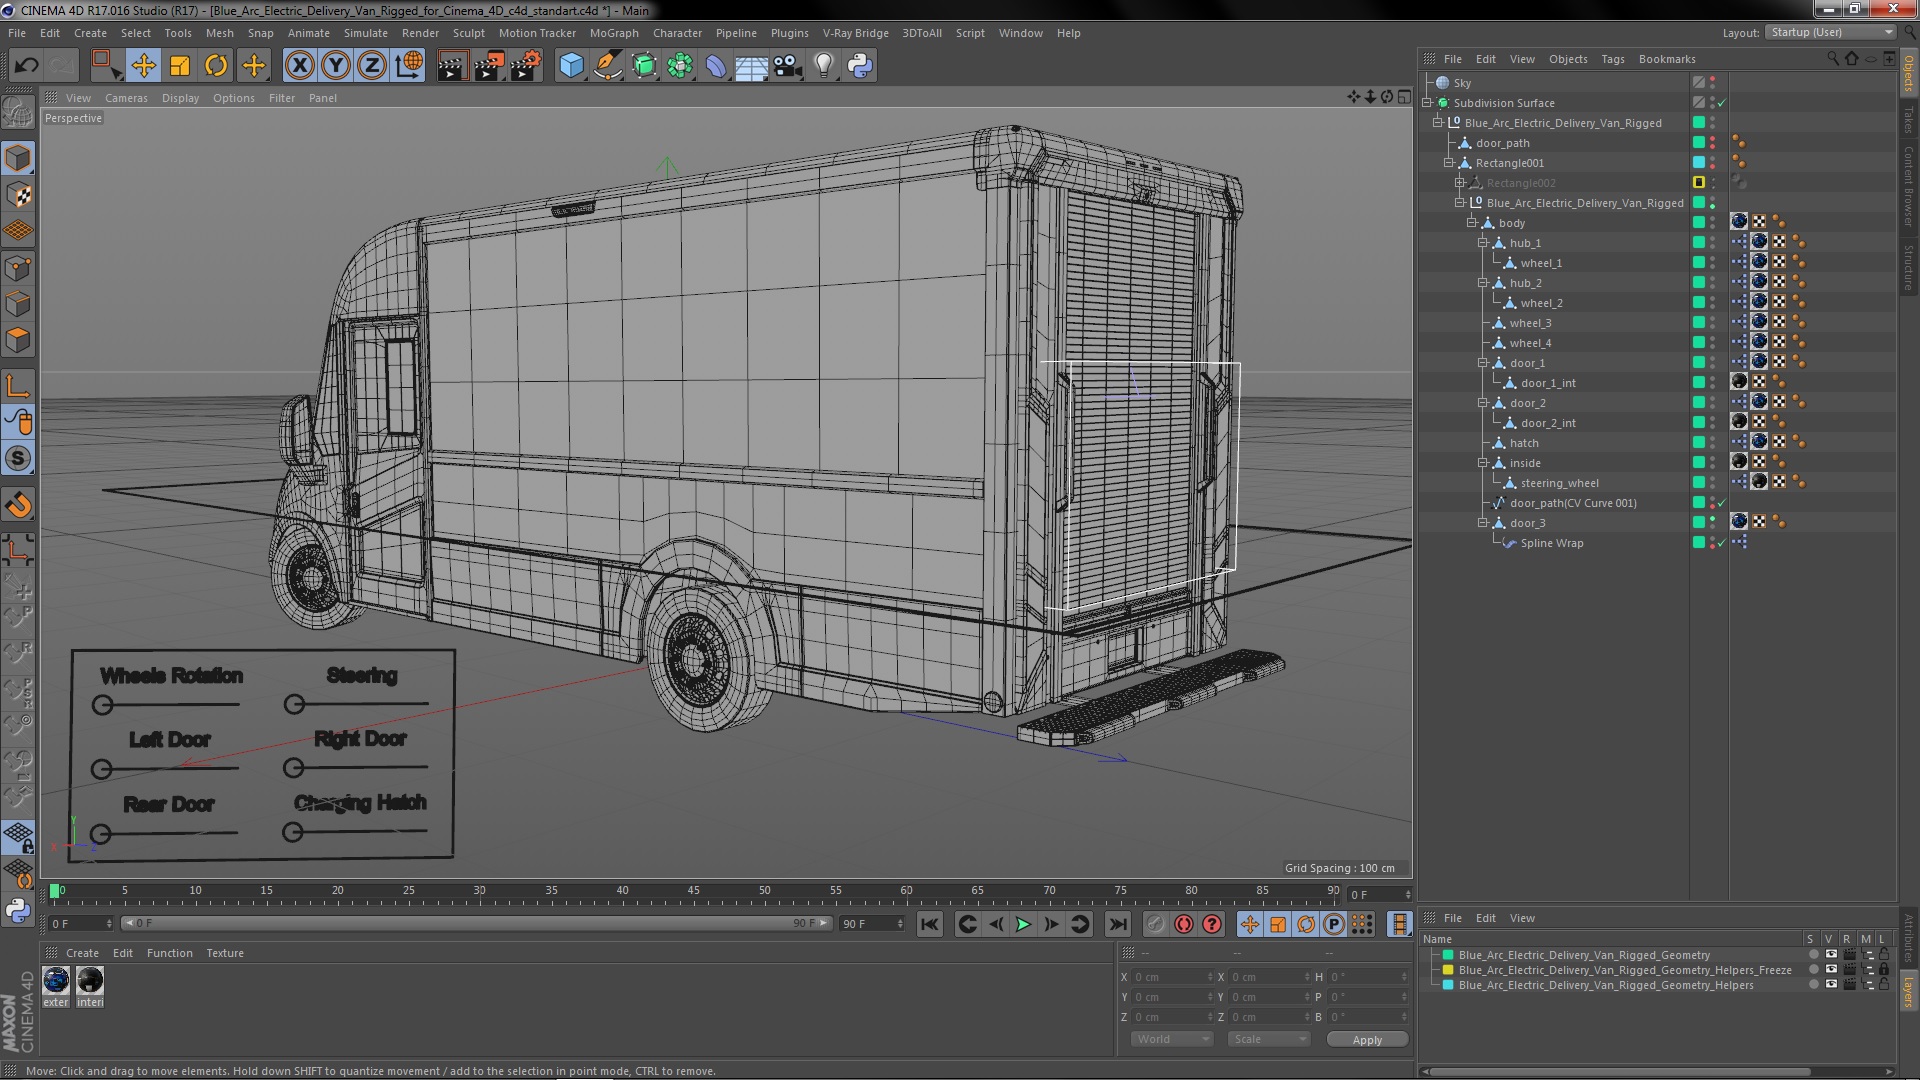Switch to Texture mode icon
The height and width of the screenshot is (1080, 1920).
[x=18, y=195]
